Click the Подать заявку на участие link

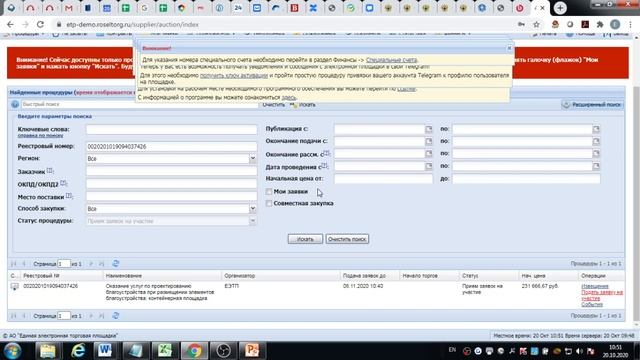[602, 295]
